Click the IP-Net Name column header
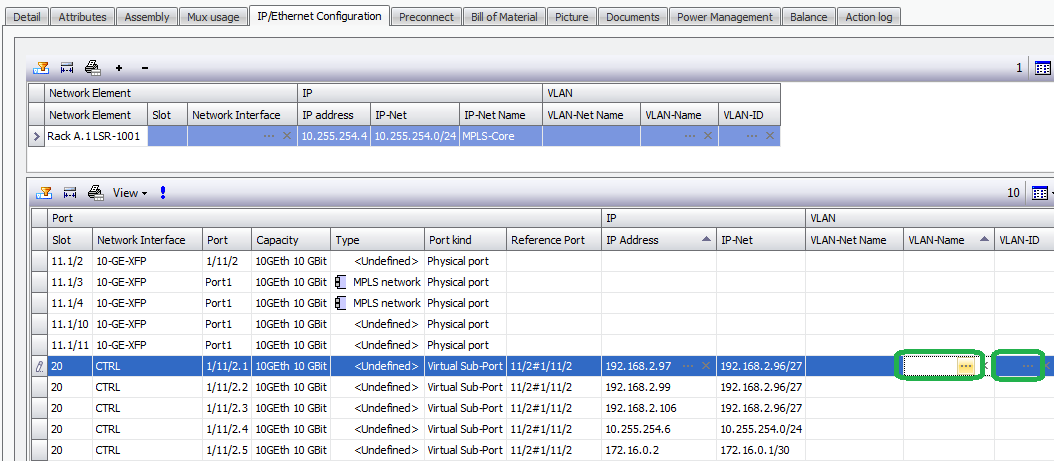 pos(500,115)
